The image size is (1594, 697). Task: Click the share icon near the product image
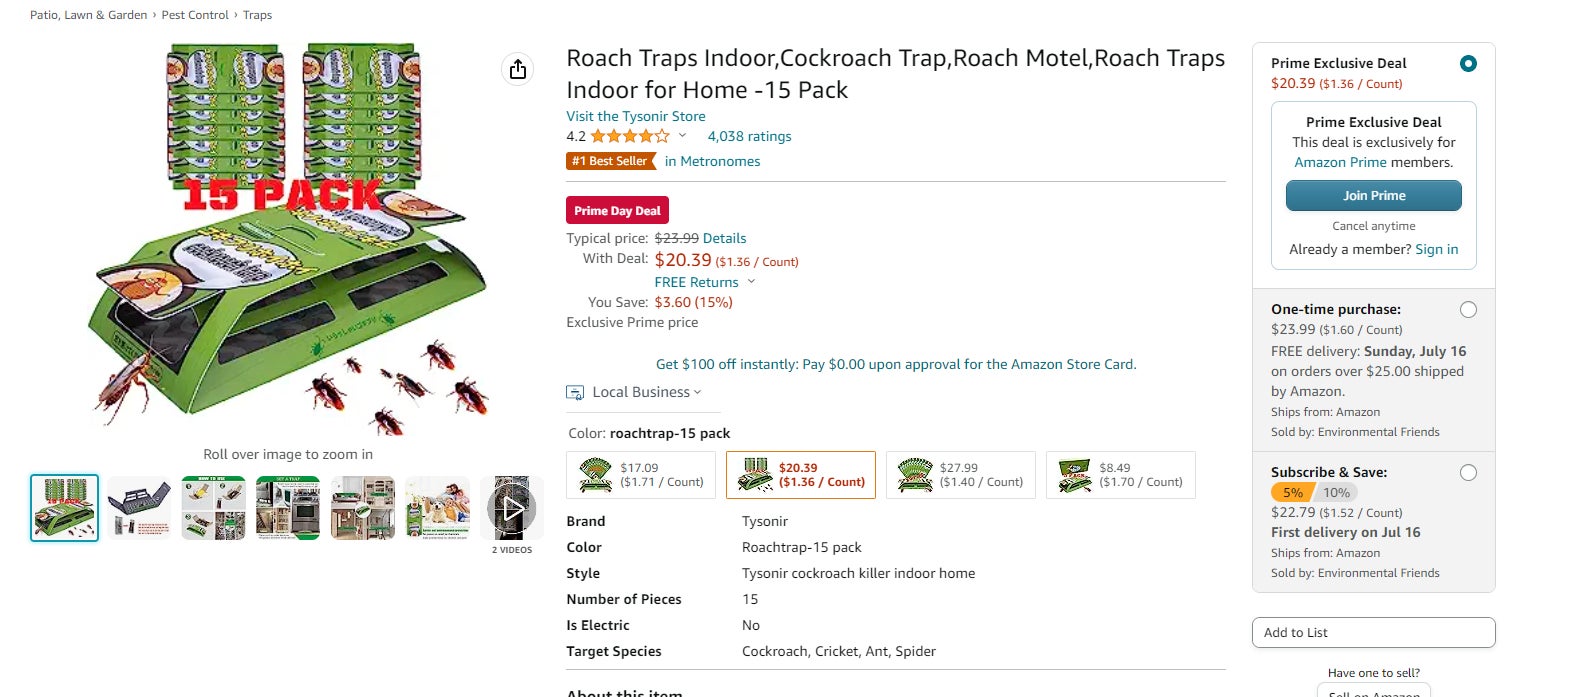(x=517, y=69)
